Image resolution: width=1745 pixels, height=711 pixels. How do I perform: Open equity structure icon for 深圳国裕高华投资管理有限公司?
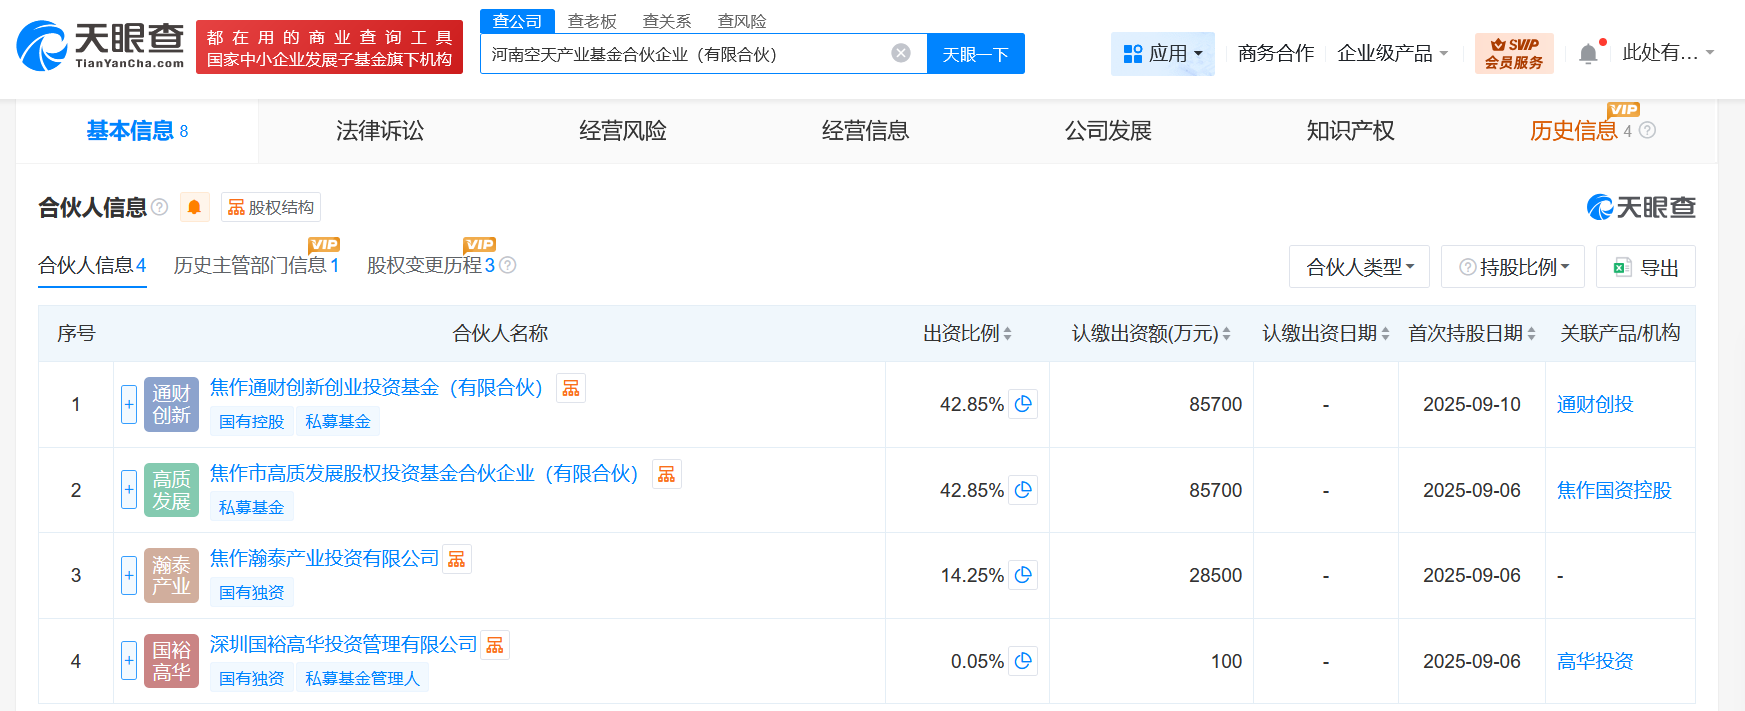tap(495, 645)
